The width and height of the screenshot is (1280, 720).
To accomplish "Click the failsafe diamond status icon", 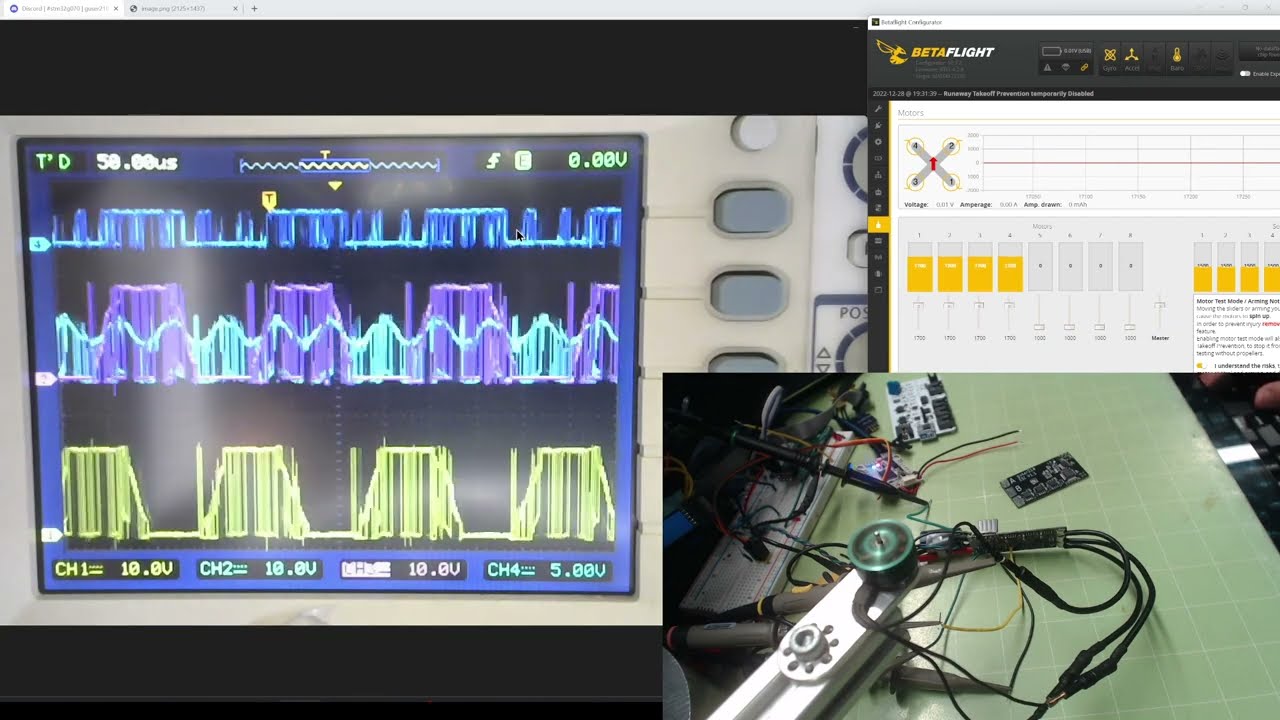I will (x=1065, y=68).
